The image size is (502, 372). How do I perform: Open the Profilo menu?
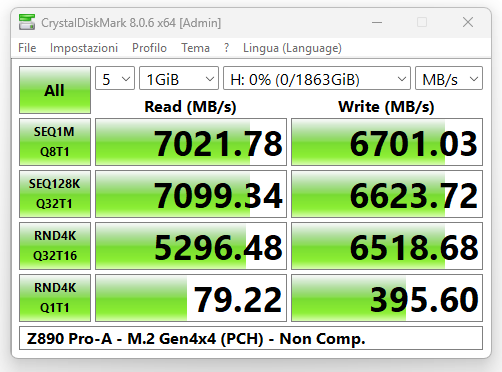point(149,48)
